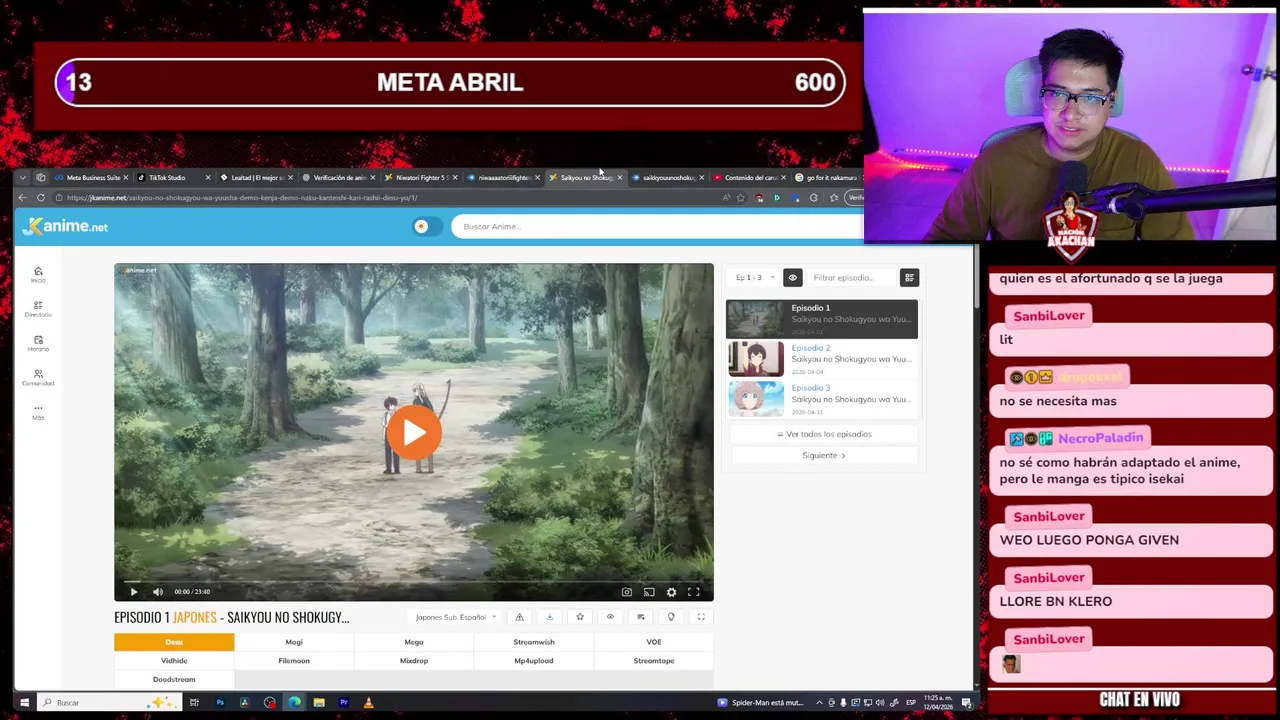1280x720 pixels.
Task: Open Photoshop from the taskbar
Action: (220, 703)
